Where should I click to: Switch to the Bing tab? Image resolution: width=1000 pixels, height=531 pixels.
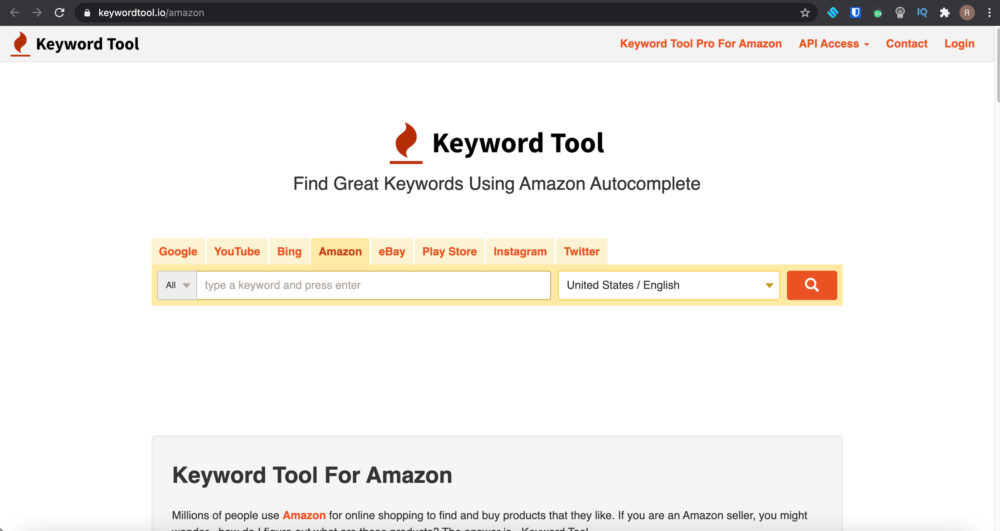point(289,251)
